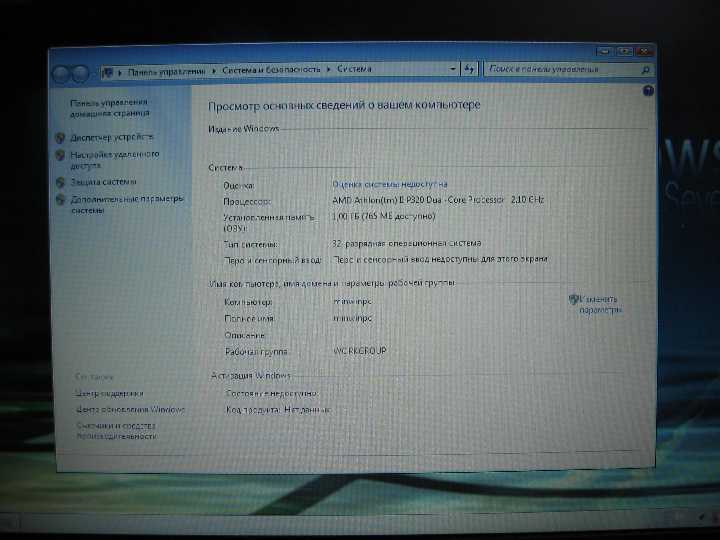Open Центр поддержки link
This screenshot has height=540, width=720.
pos(109,394)
